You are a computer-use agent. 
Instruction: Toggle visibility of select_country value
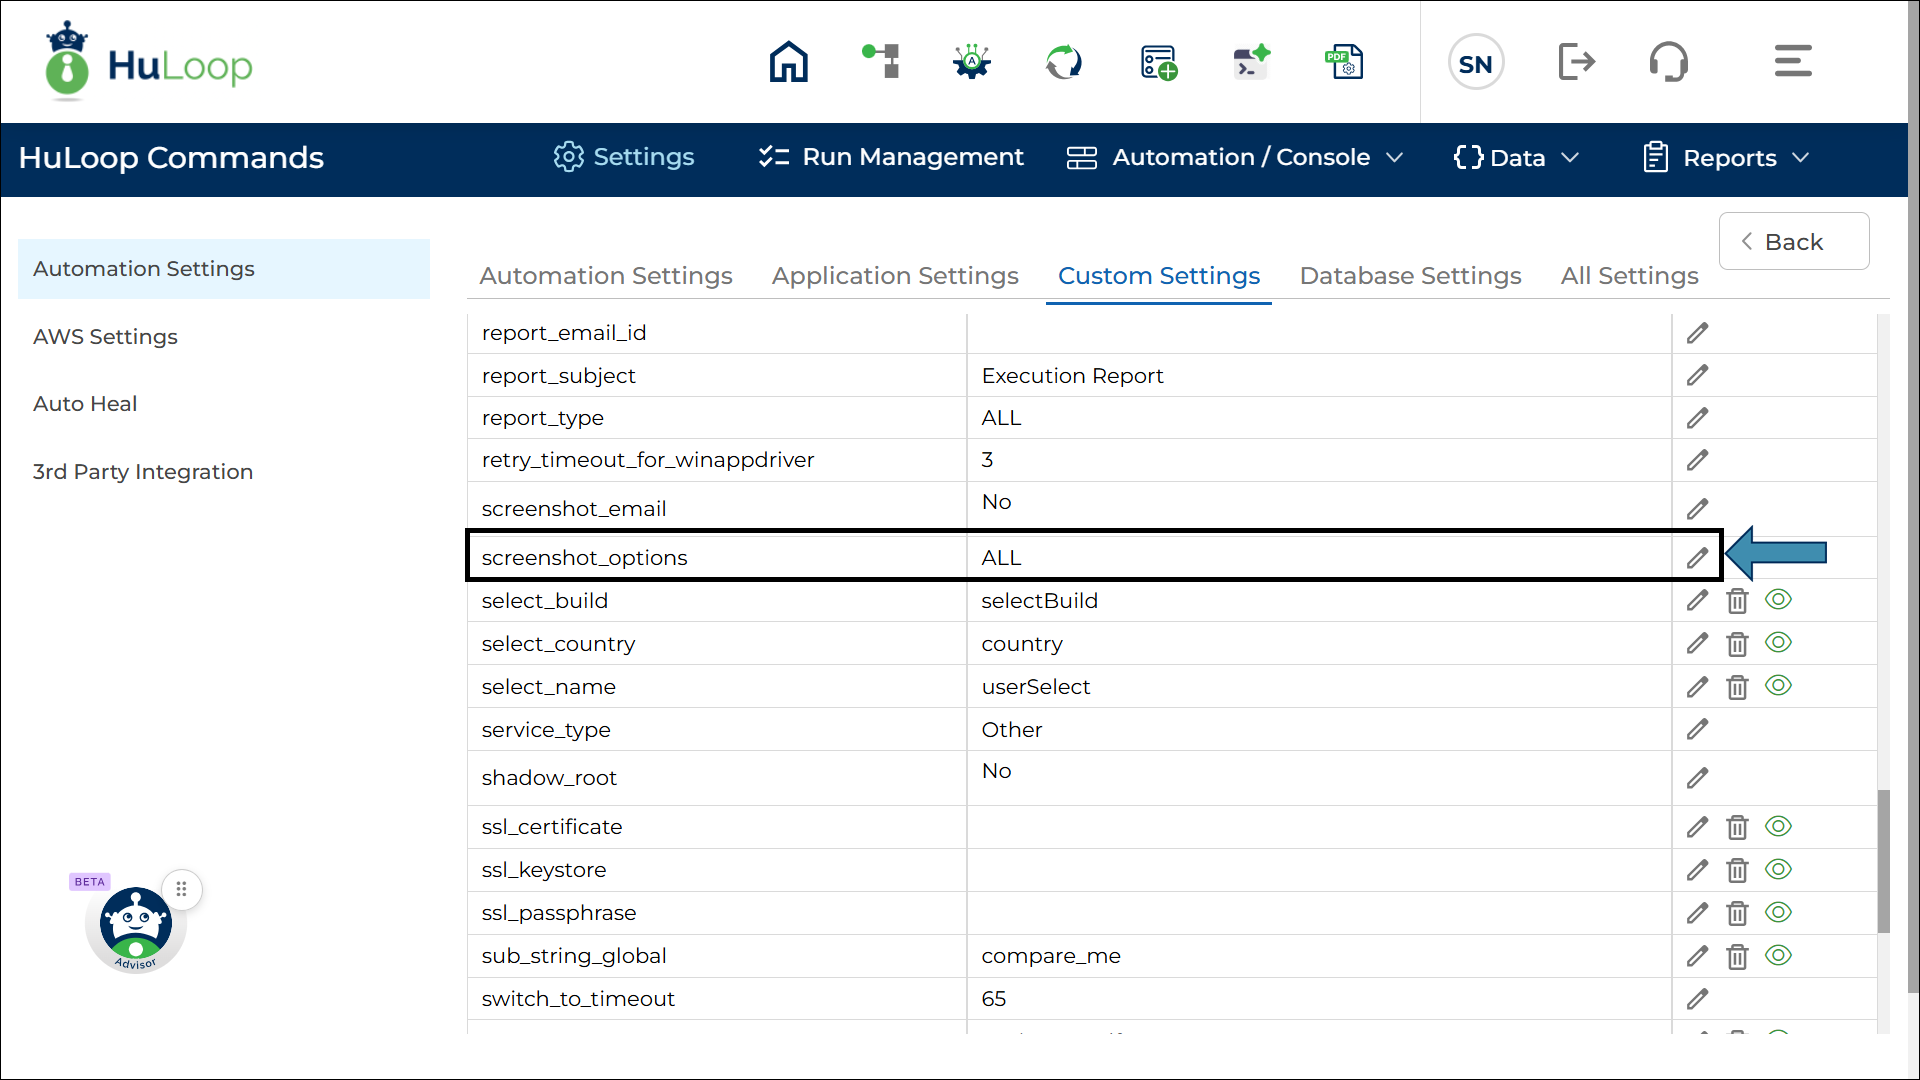click(1778, 643)
